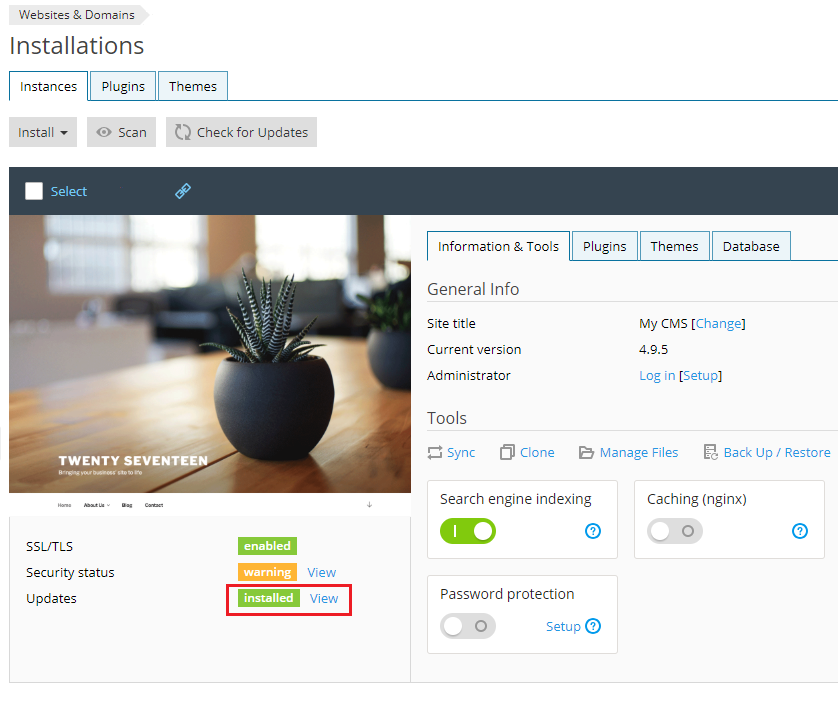Open help icon for Password protection
The width and height of the screenshot is (838, 701).
(x=594, y=627)
